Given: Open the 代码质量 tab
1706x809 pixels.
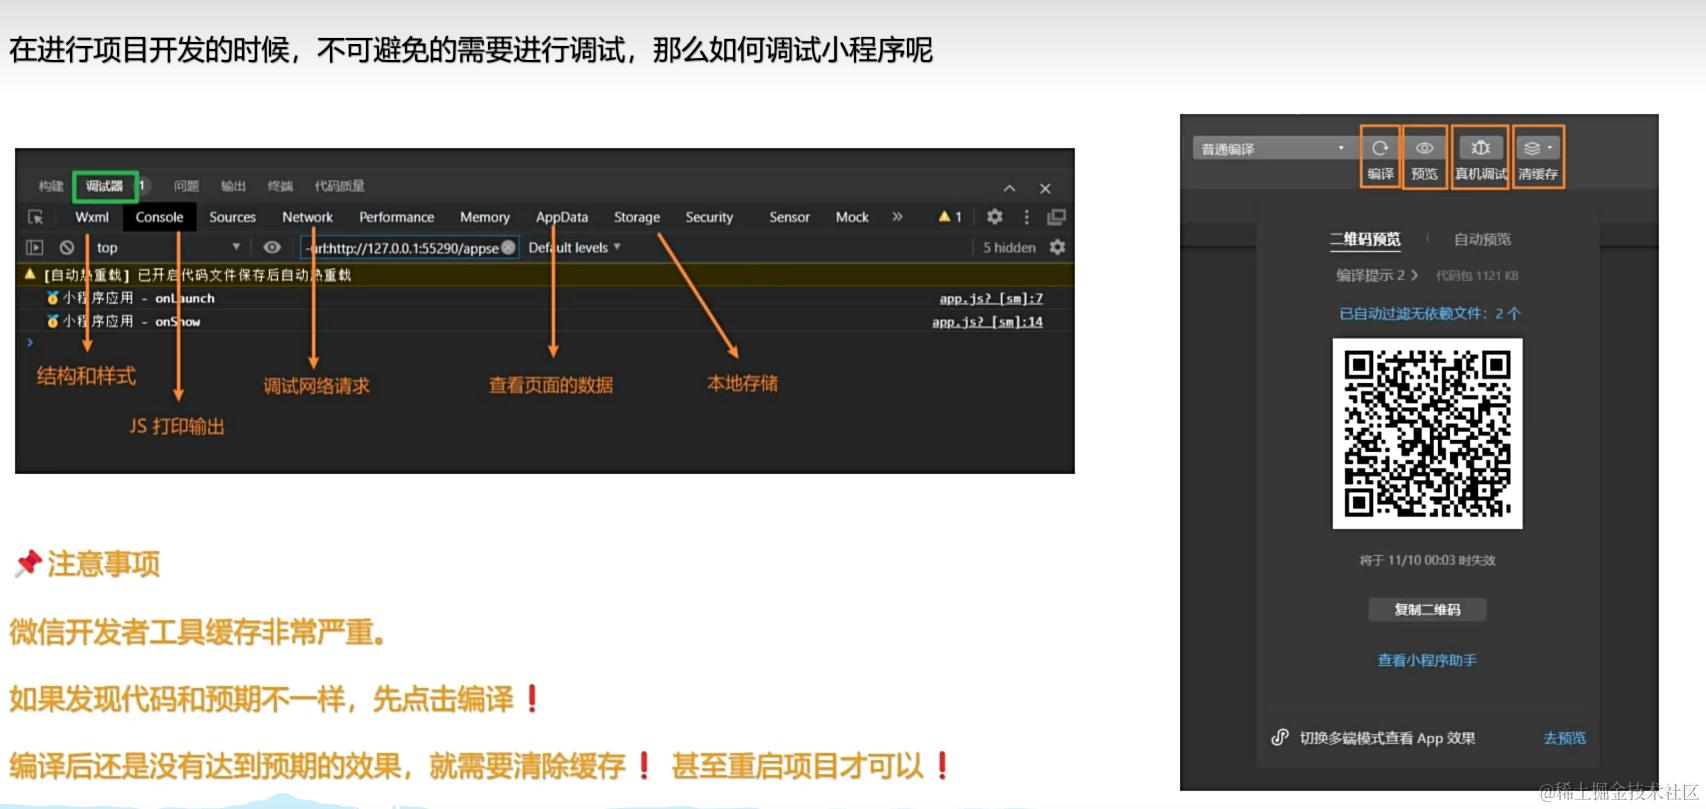Looking at the screenshot, I should [x=339, y=186].
